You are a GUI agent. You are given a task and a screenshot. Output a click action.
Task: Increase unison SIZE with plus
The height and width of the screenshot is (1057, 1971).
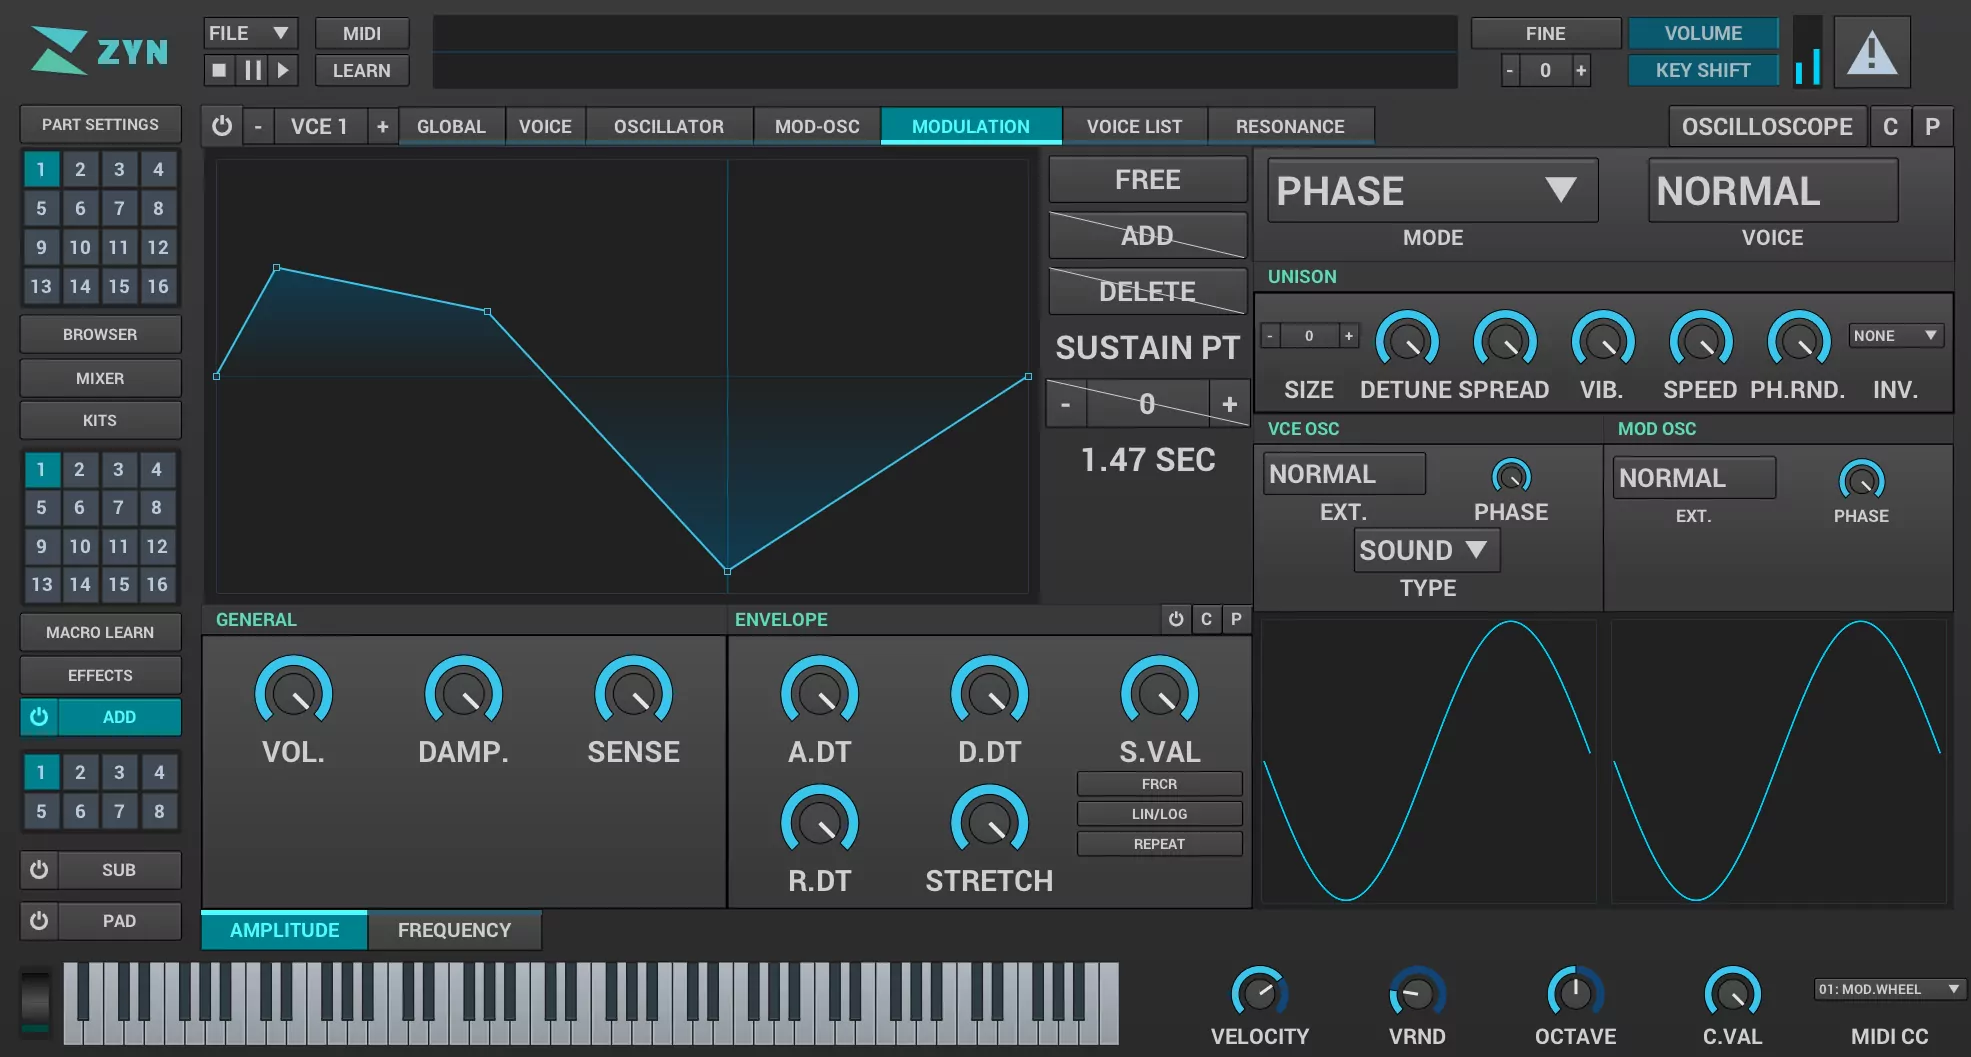click(x=1348, y=336)
